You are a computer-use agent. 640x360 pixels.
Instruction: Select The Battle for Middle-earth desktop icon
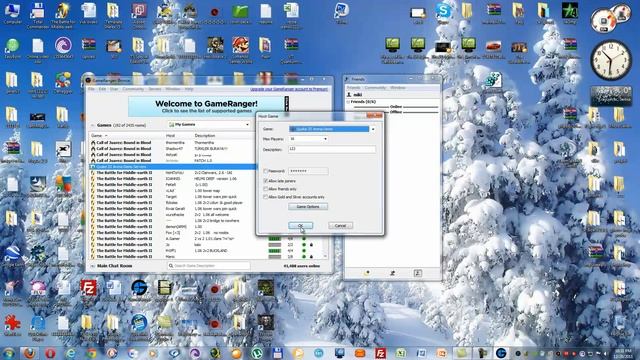63,16
